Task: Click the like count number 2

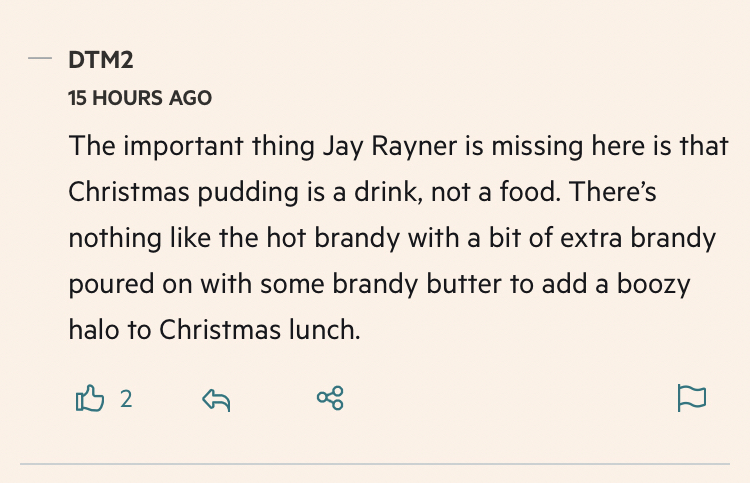Action: 126,400
